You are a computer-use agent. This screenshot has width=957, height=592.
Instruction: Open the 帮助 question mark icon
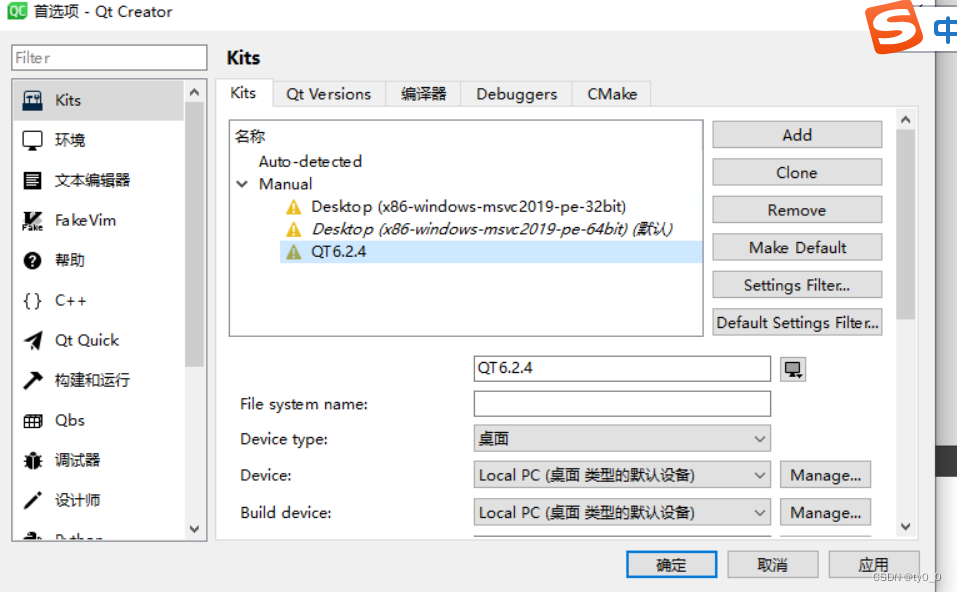coord(32,261)
